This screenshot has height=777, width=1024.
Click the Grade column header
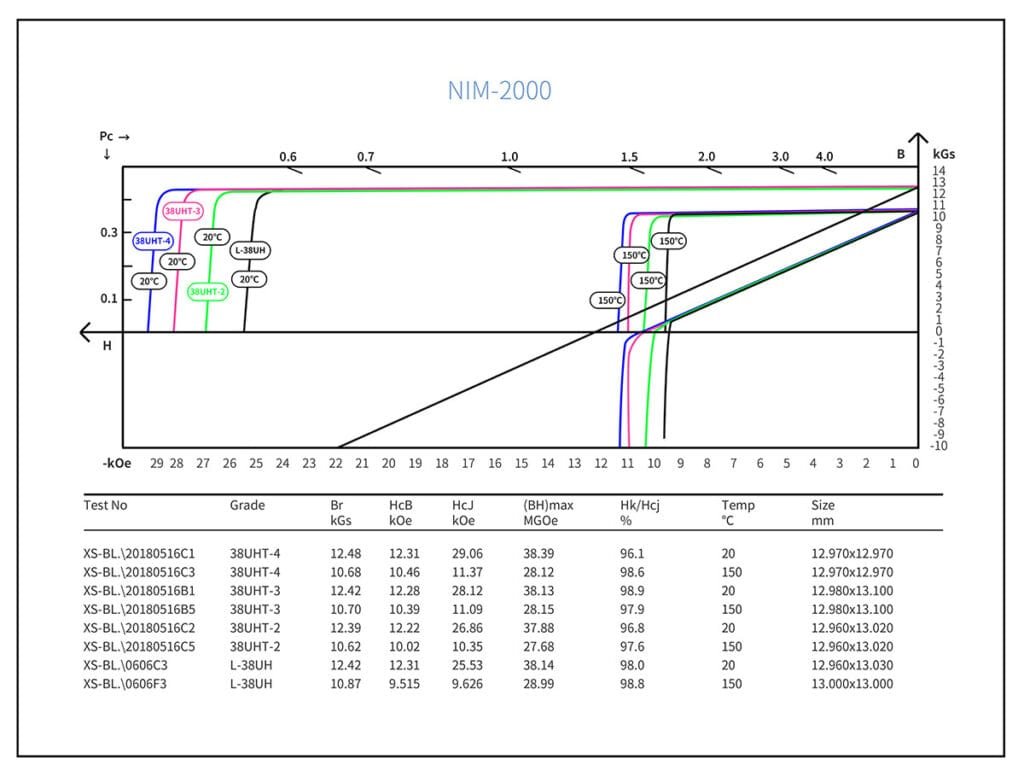247,505
